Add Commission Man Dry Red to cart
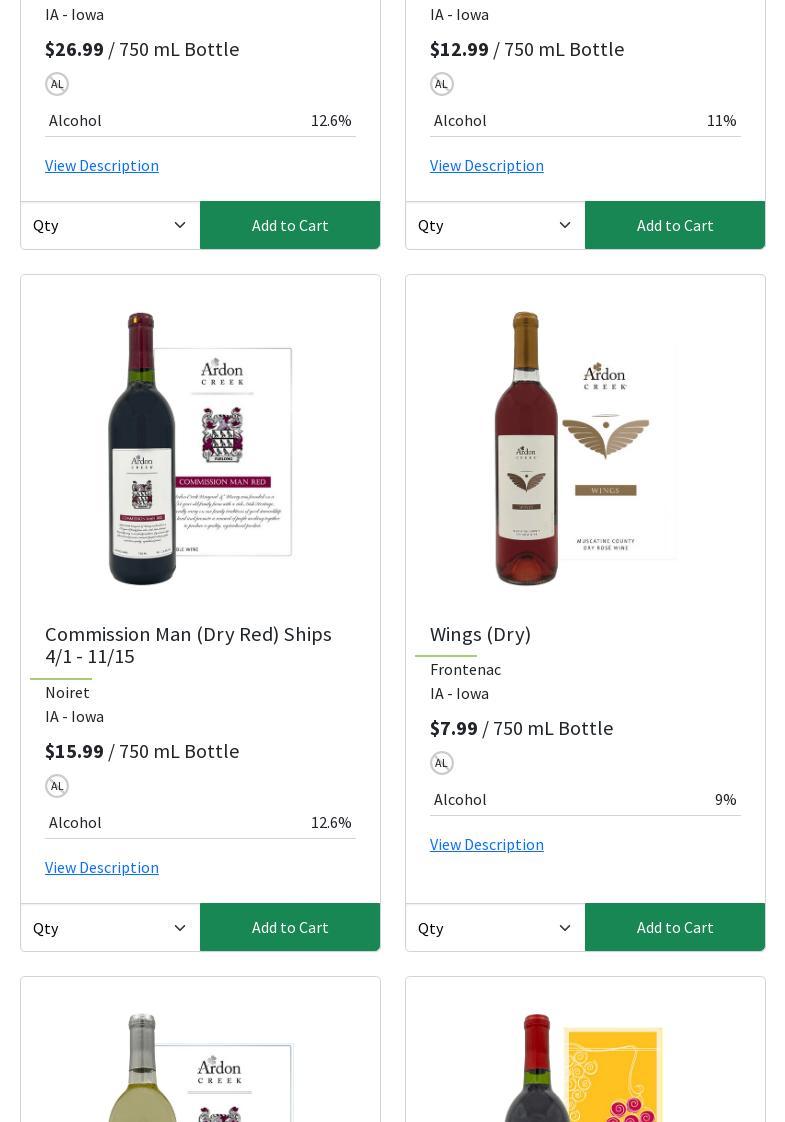Screen dimensions: 785x1122 point(290,927)
